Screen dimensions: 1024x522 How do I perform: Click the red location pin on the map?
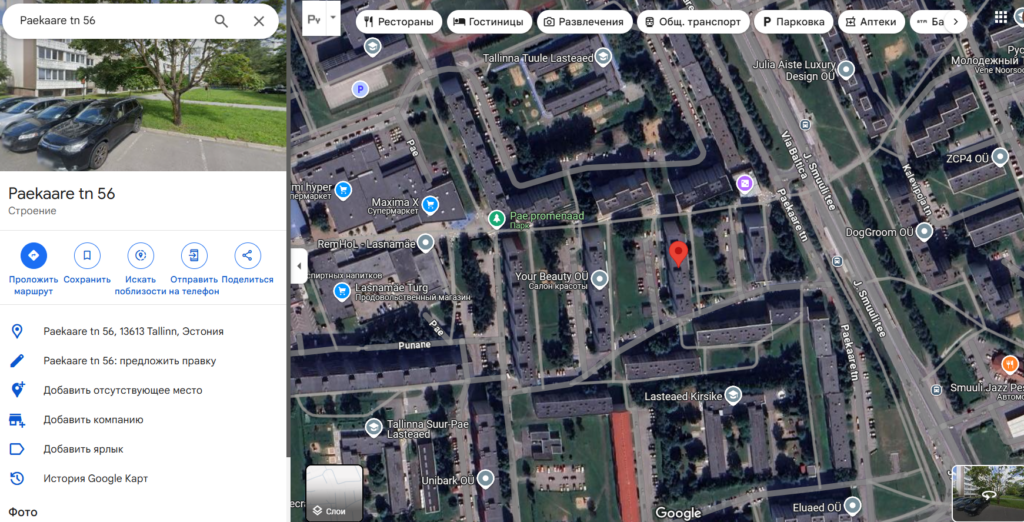click(679, 254)
